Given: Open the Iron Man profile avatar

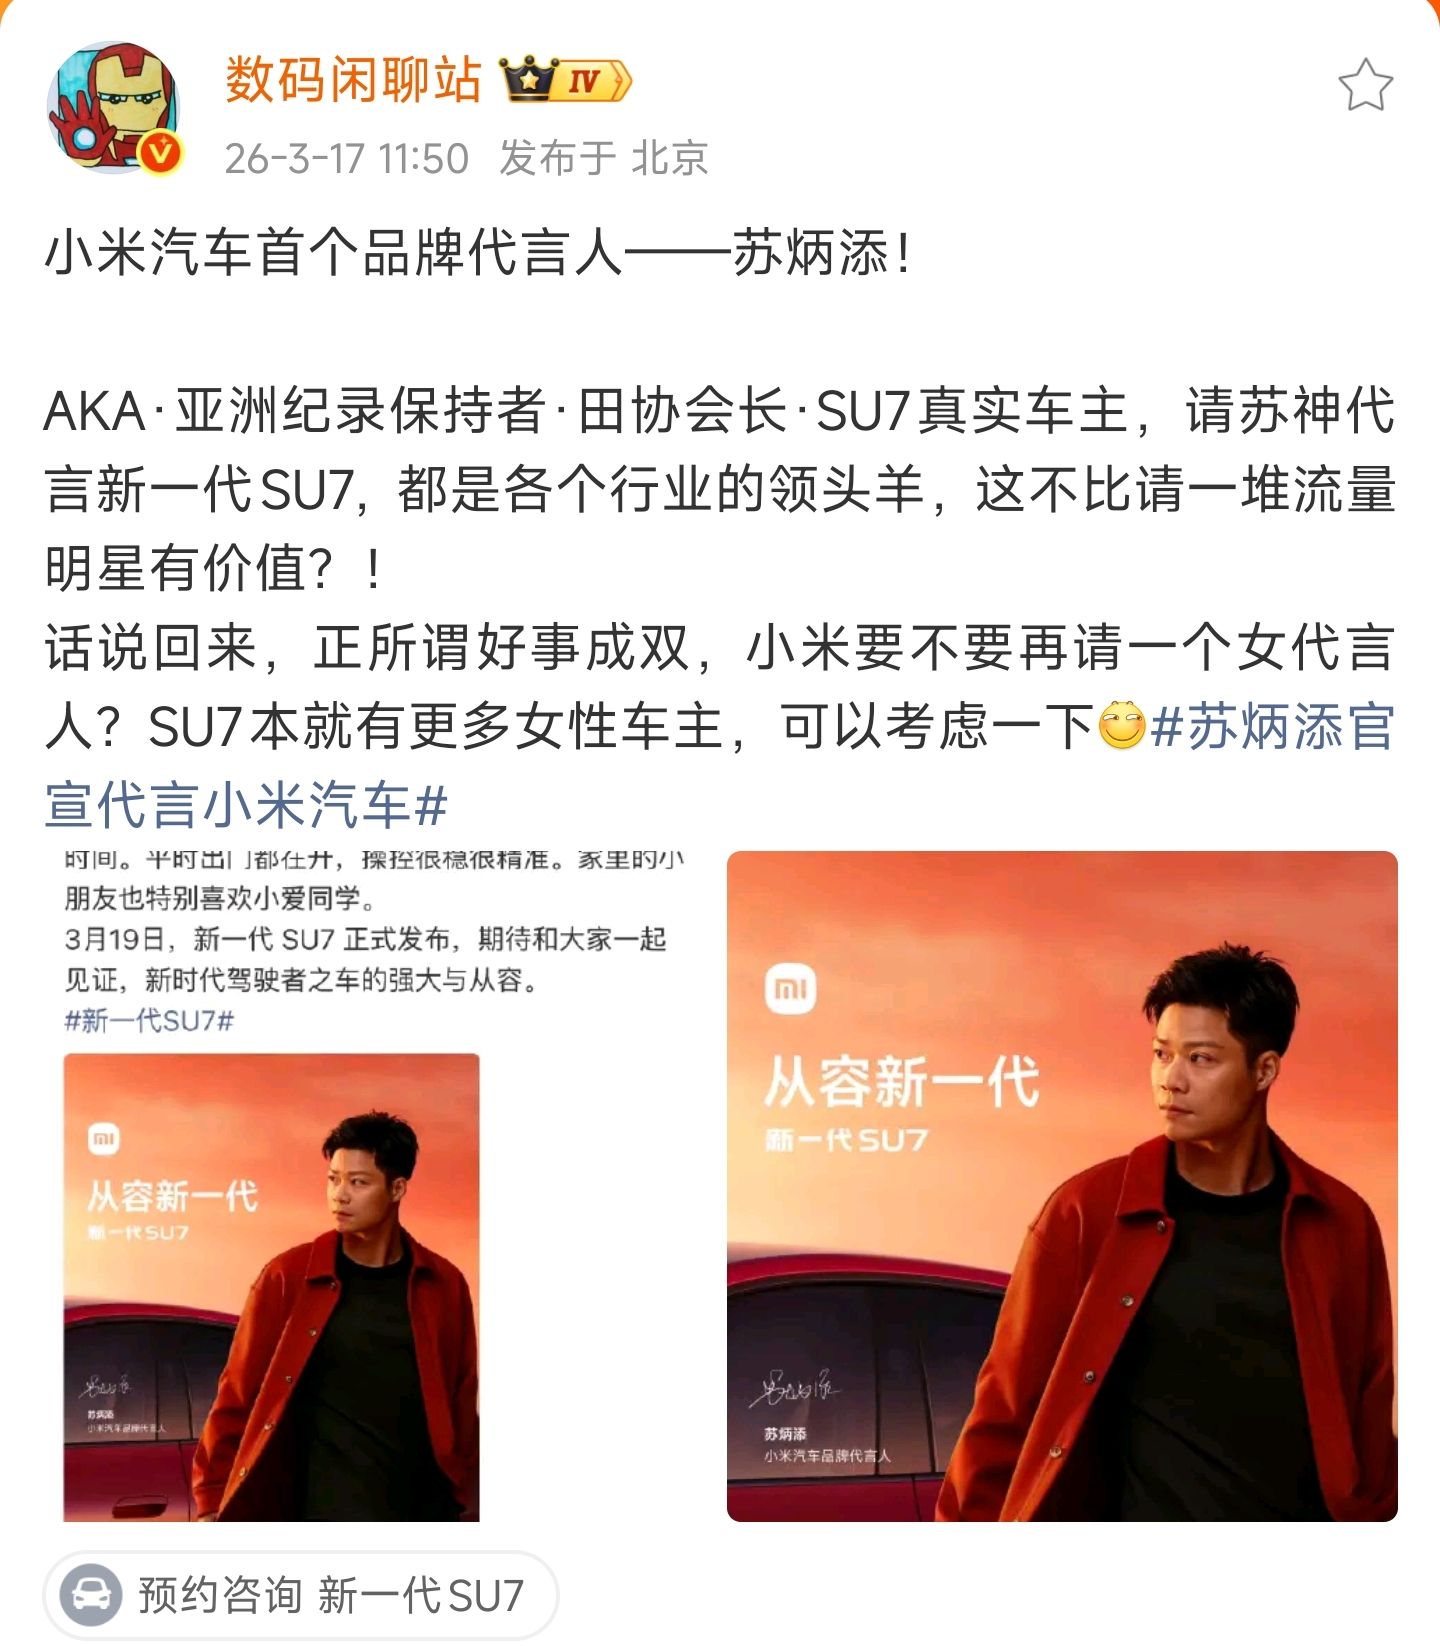Looking at the screenshot, I should [114, 107].
